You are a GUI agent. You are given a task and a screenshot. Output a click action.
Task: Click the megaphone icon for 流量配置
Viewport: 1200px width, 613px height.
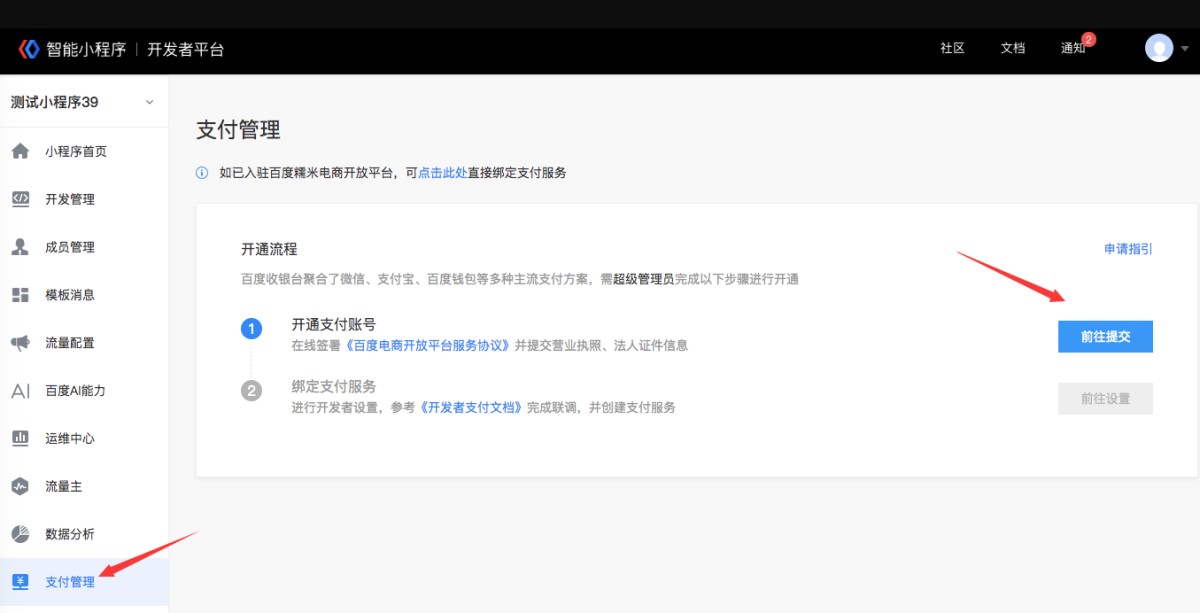(20, 343)
